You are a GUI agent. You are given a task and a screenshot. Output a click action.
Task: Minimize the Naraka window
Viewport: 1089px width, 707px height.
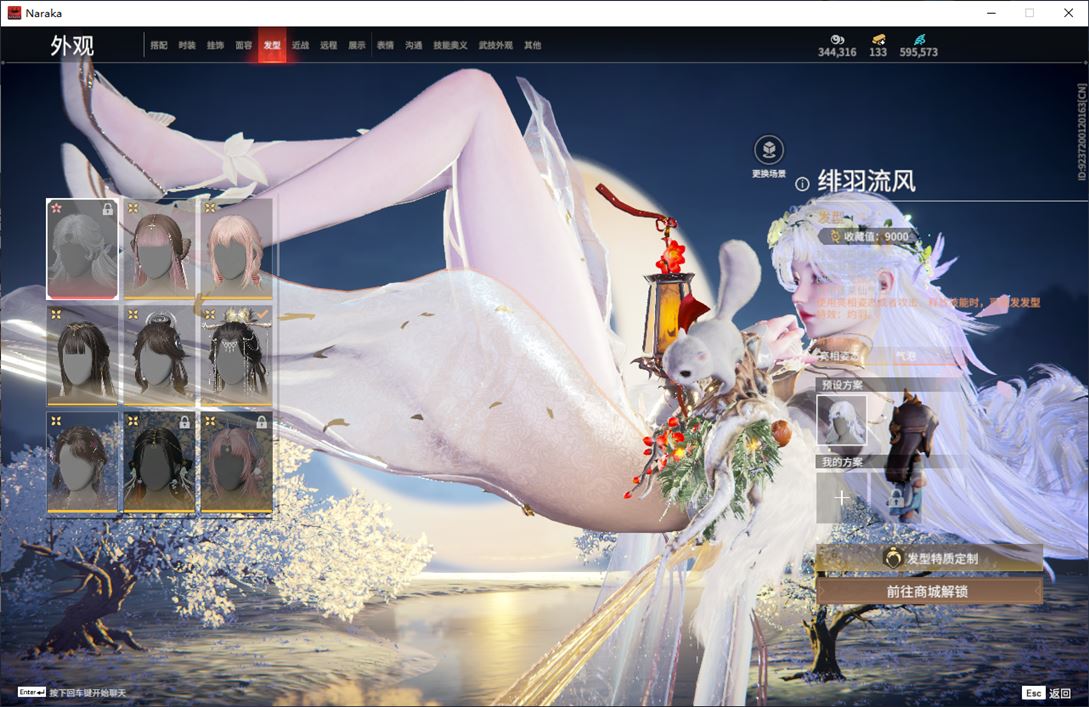(992, 13)
